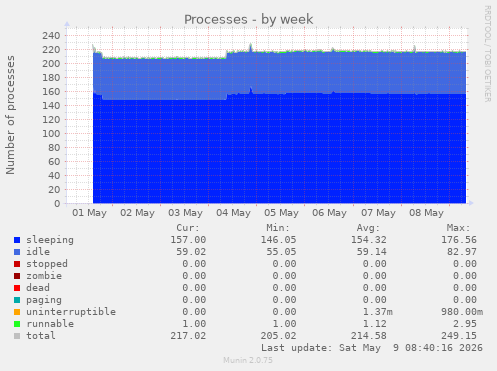
Task: Click the idle minimum value 55.05
Action: coord(281,252)
